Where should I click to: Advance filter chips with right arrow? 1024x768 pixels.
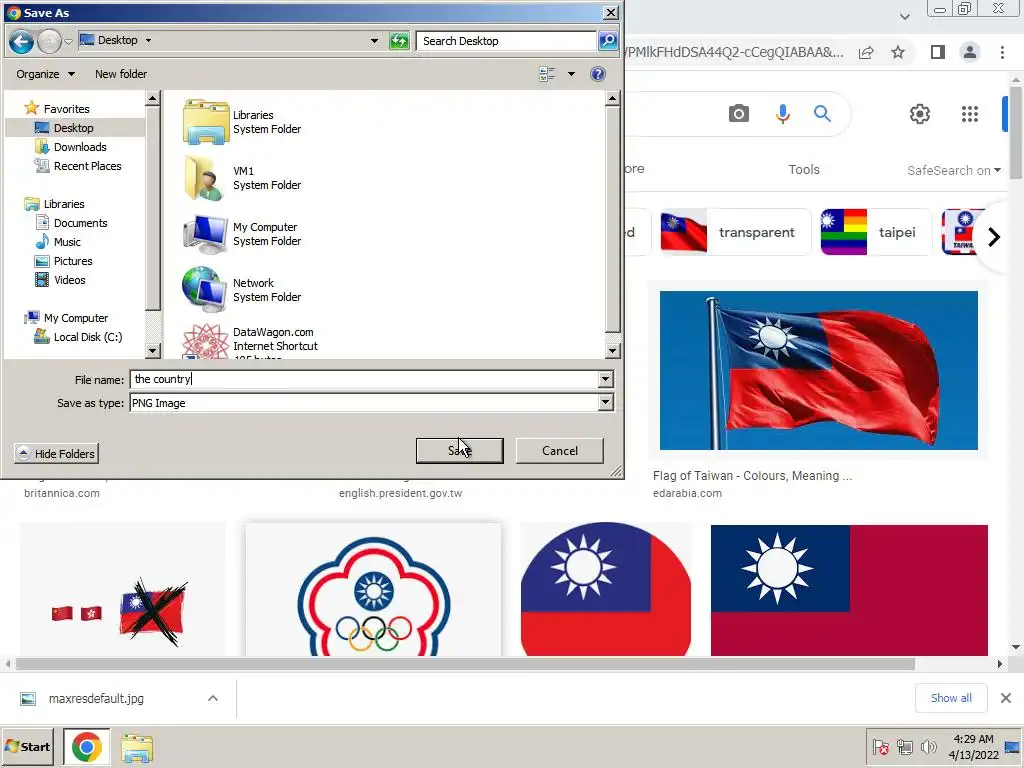point(994,236)
